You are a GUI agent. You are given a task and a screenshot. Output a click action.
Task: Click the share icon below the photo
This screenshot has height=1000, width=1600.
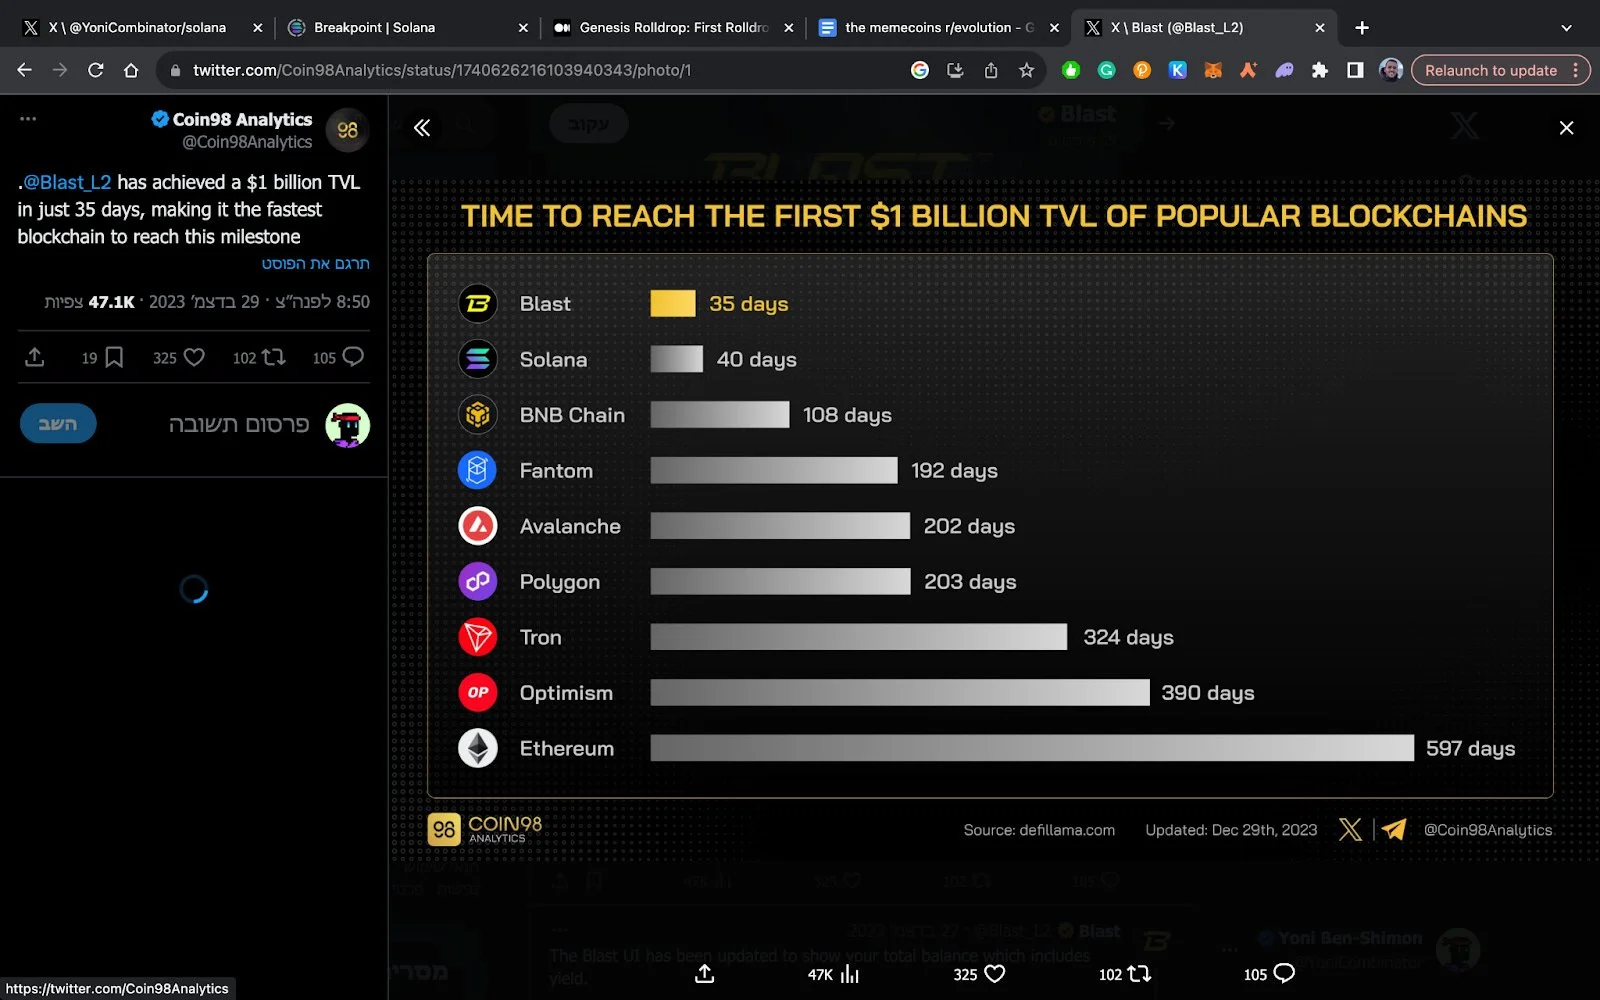[705, 973]
